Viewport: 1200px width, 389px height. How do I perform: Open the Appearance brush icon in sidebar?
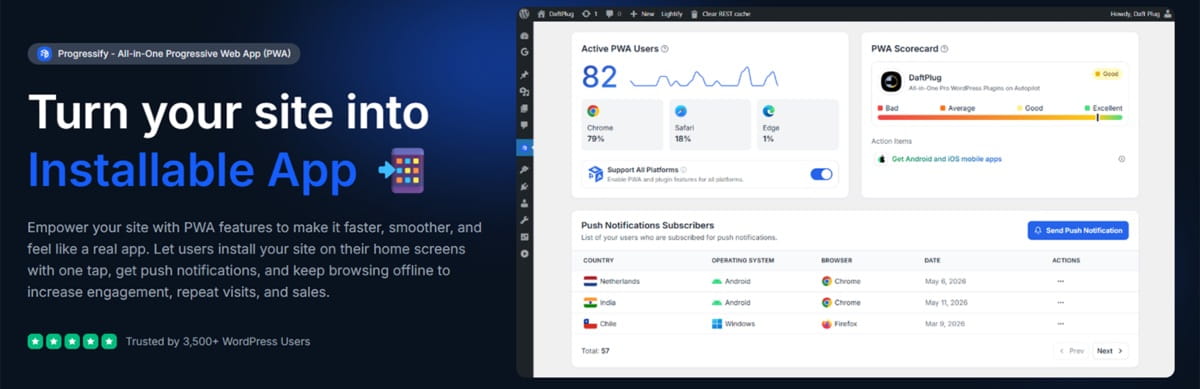[x=524, y=171]
